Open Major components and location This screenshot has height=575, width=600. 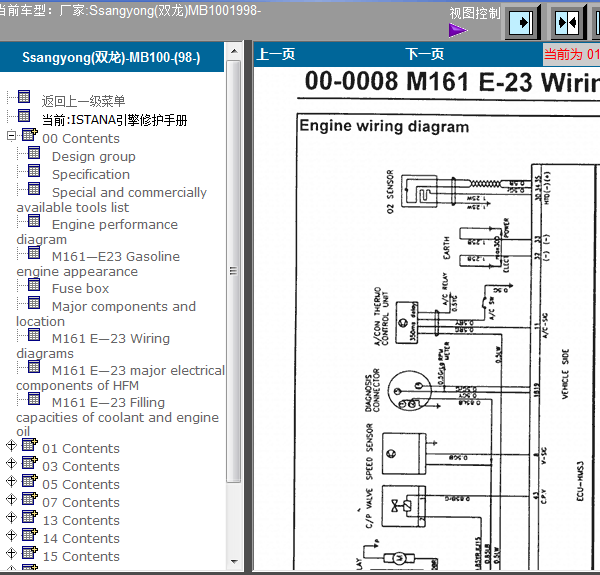[x=106, y=314]
